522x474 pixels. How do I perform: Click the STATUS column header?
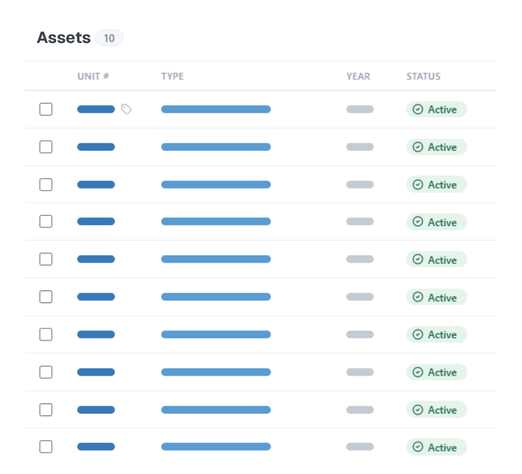[423, 76]
